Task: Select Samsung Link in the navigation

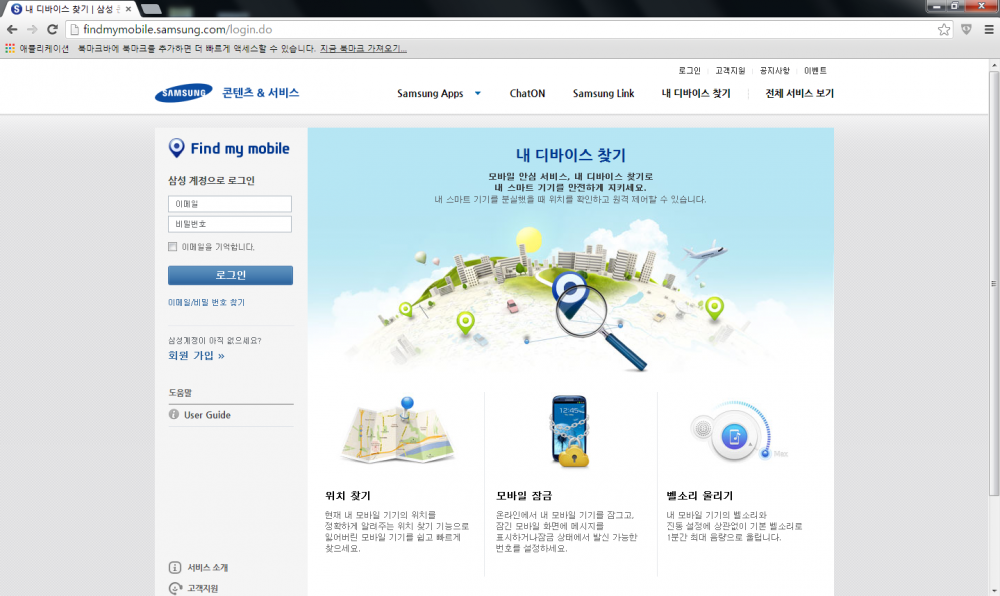Action: pyautogui.click(x=603, y=94)
